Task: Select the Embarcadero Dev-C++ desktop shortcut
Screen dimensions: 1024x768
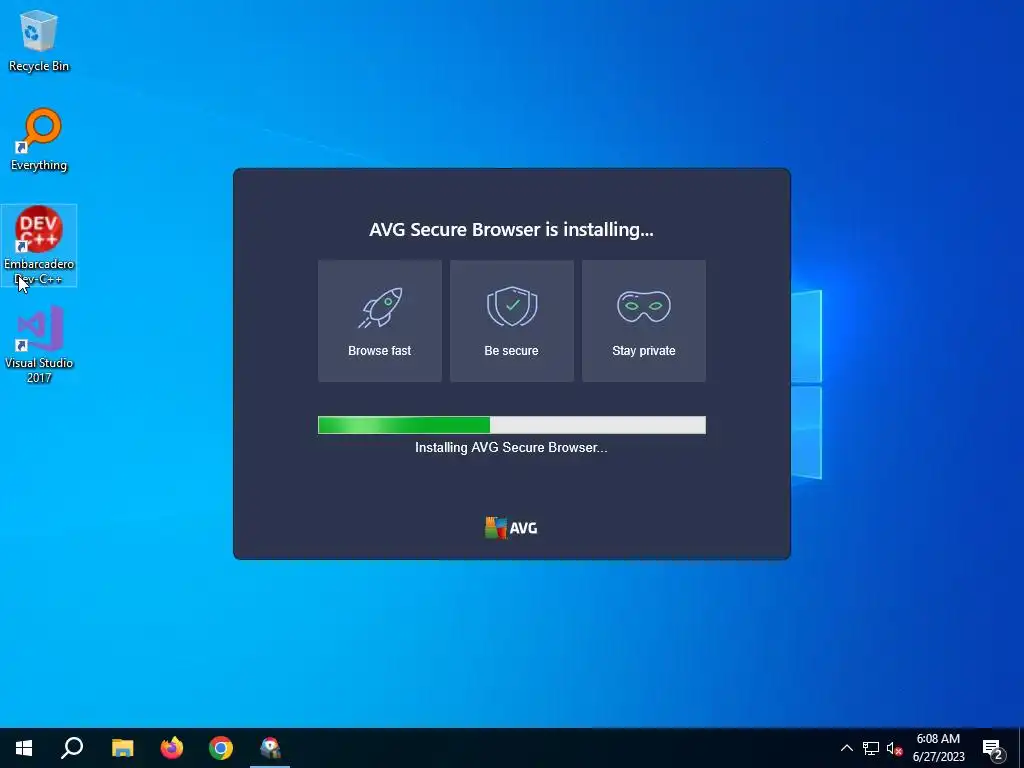Action: click(39, 246)
